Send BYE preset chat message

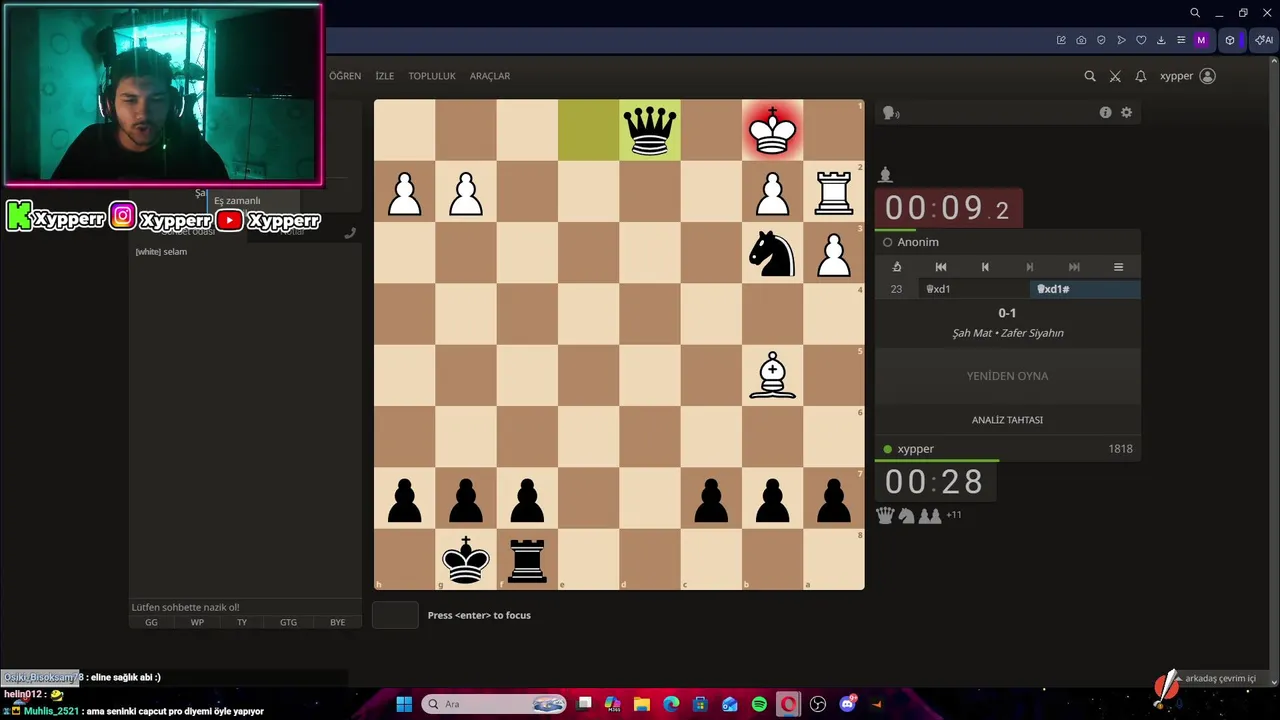pyautogui.click(x=337, y=622)
